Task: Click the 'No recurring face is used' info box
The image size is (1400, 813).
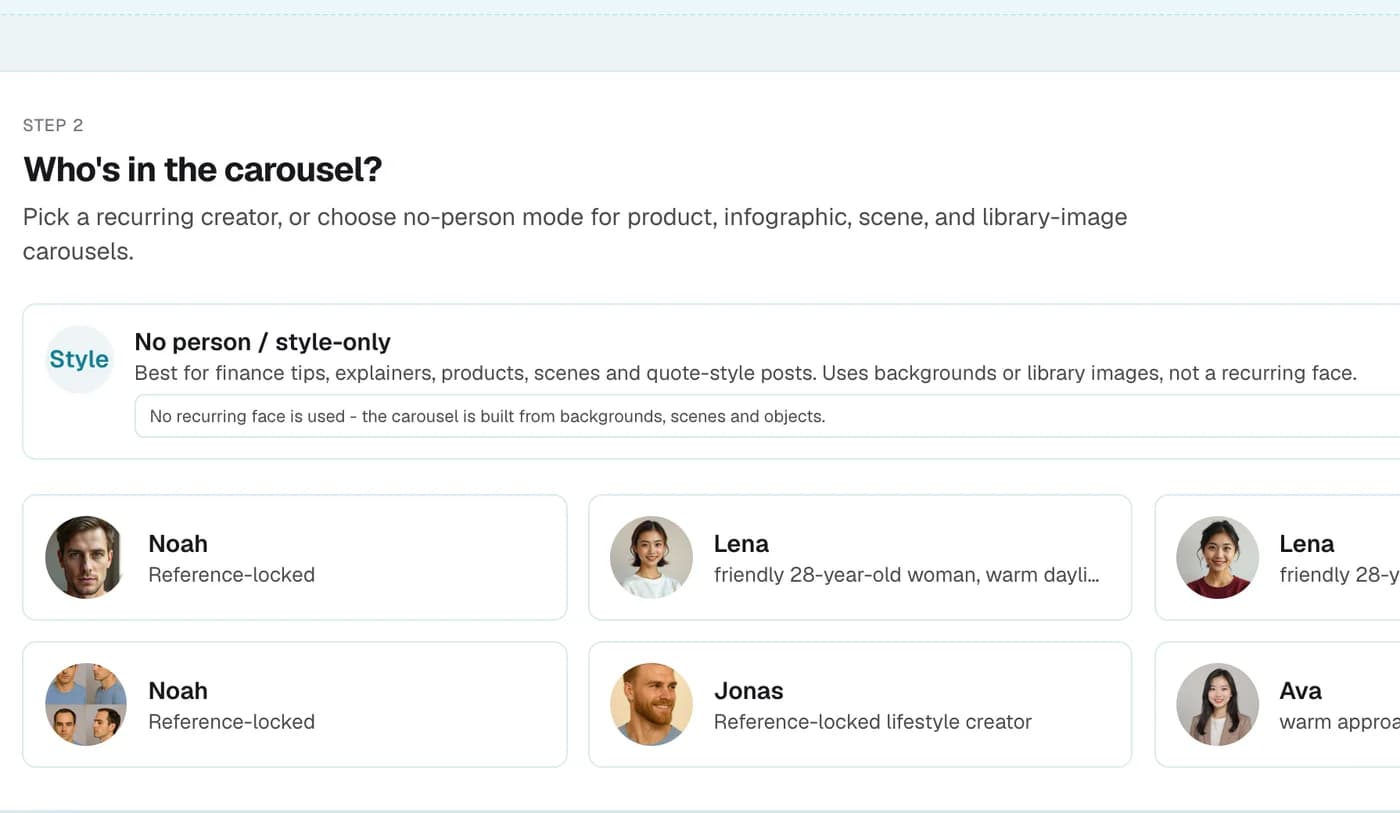Action: (767, 416)
